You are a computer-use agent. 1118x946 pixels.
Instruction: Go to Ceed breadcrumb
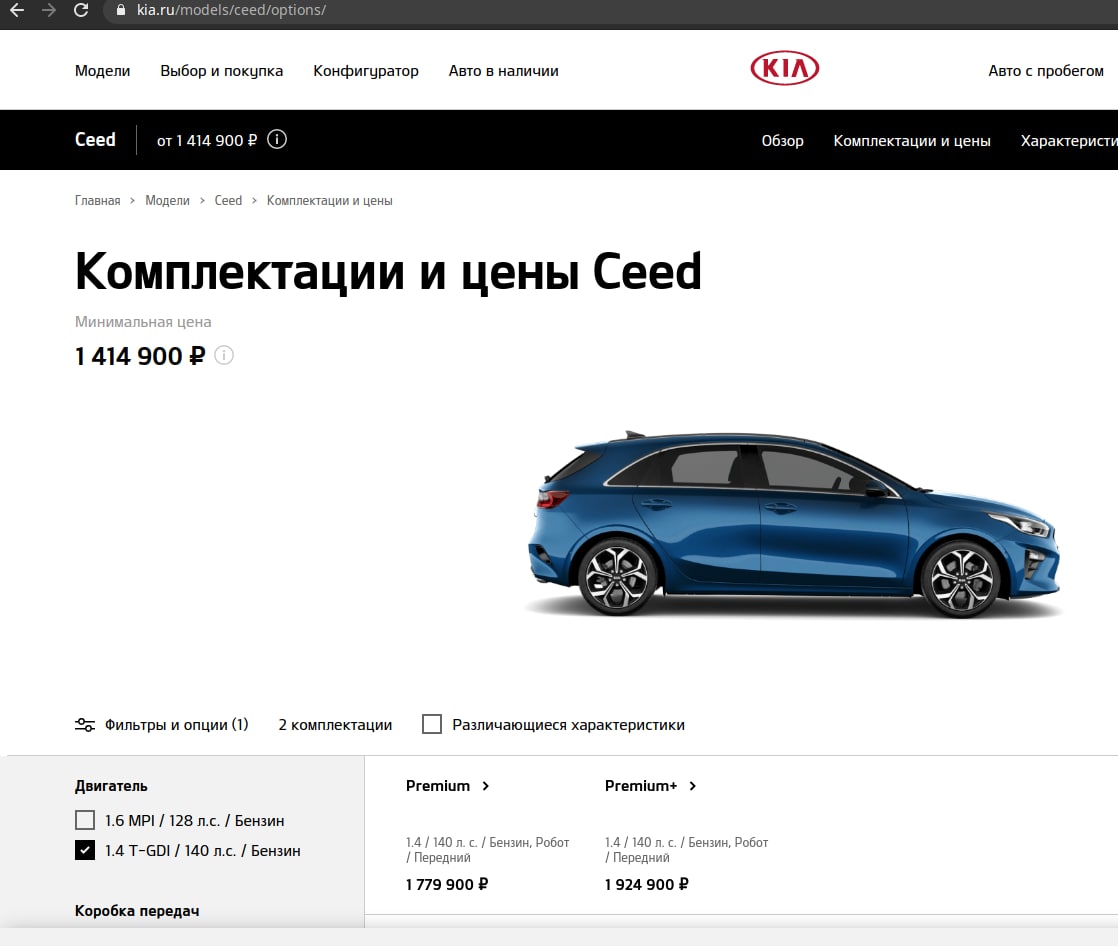coord(228,200)
